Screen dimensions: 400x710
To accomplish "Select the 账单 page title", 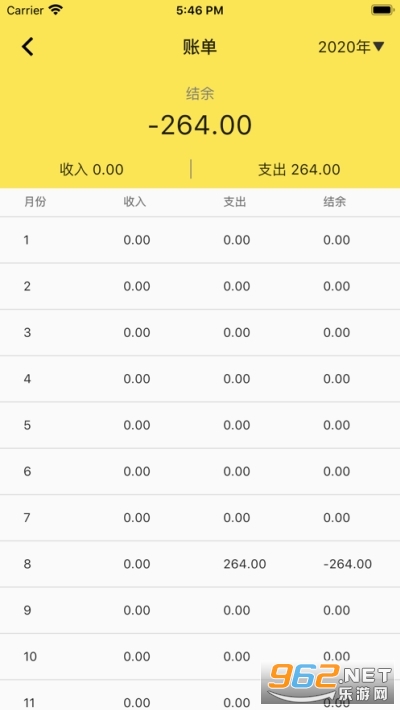I will (200, 47).
